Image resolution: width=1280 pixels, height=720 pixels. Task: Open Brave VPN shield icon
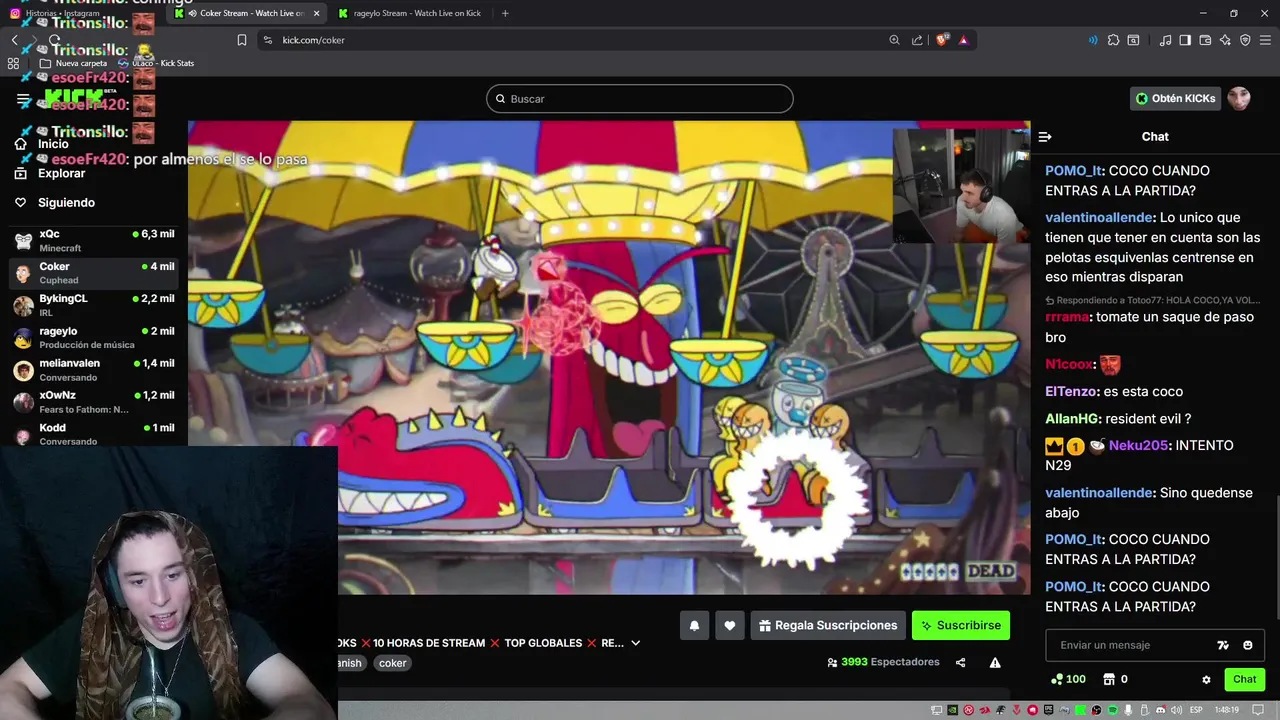click(x=1245, y=40)
